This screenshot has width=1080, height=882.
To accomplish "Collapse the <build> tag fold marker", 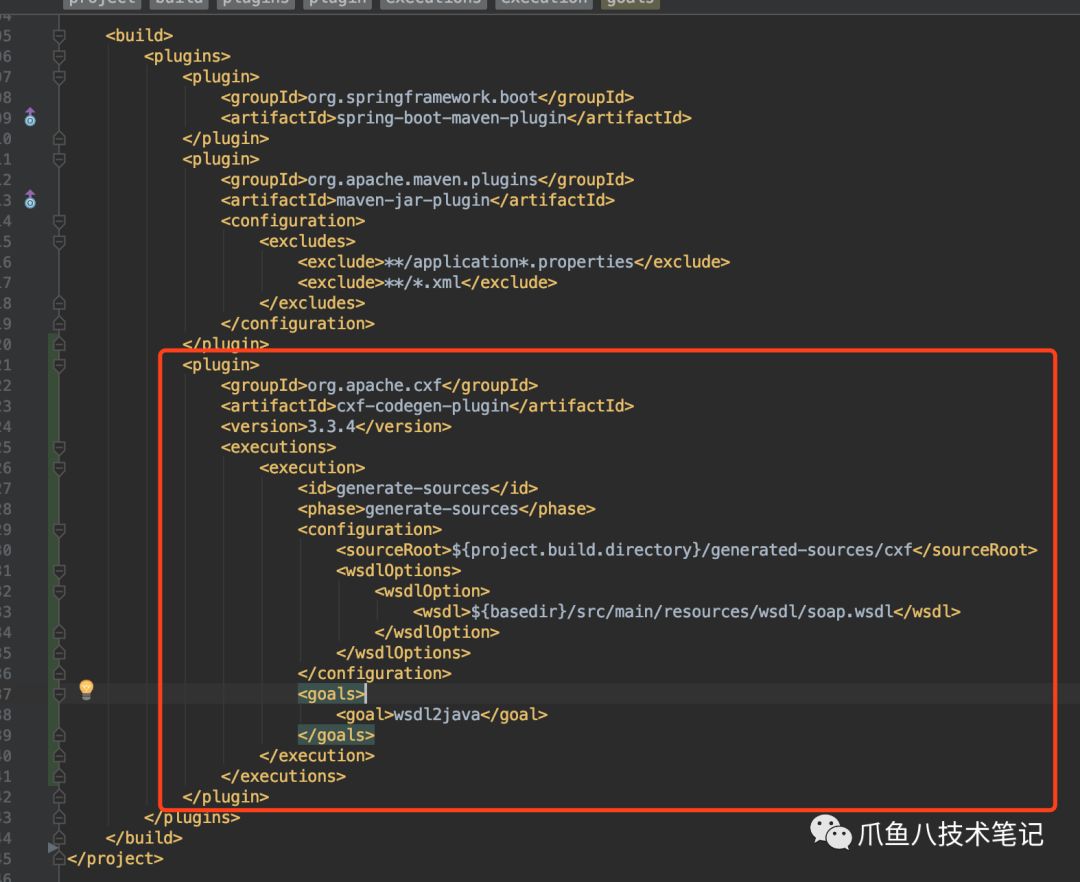I will click(59, 36).
